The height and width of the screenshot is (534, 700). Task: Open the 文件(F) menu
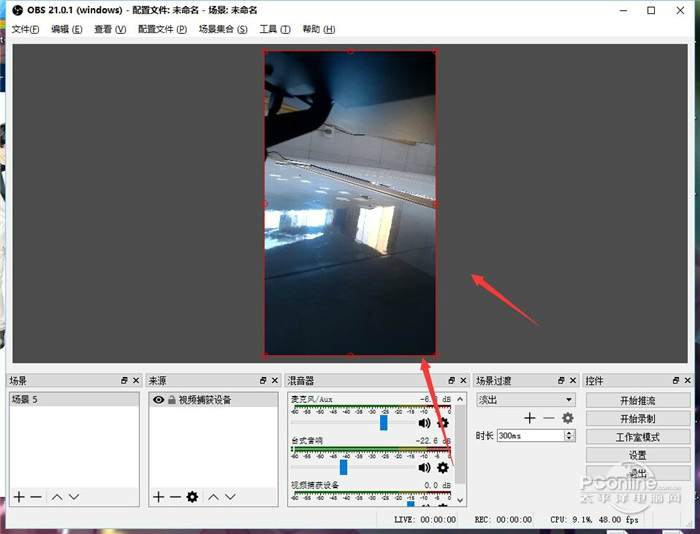tap(25, 29)
